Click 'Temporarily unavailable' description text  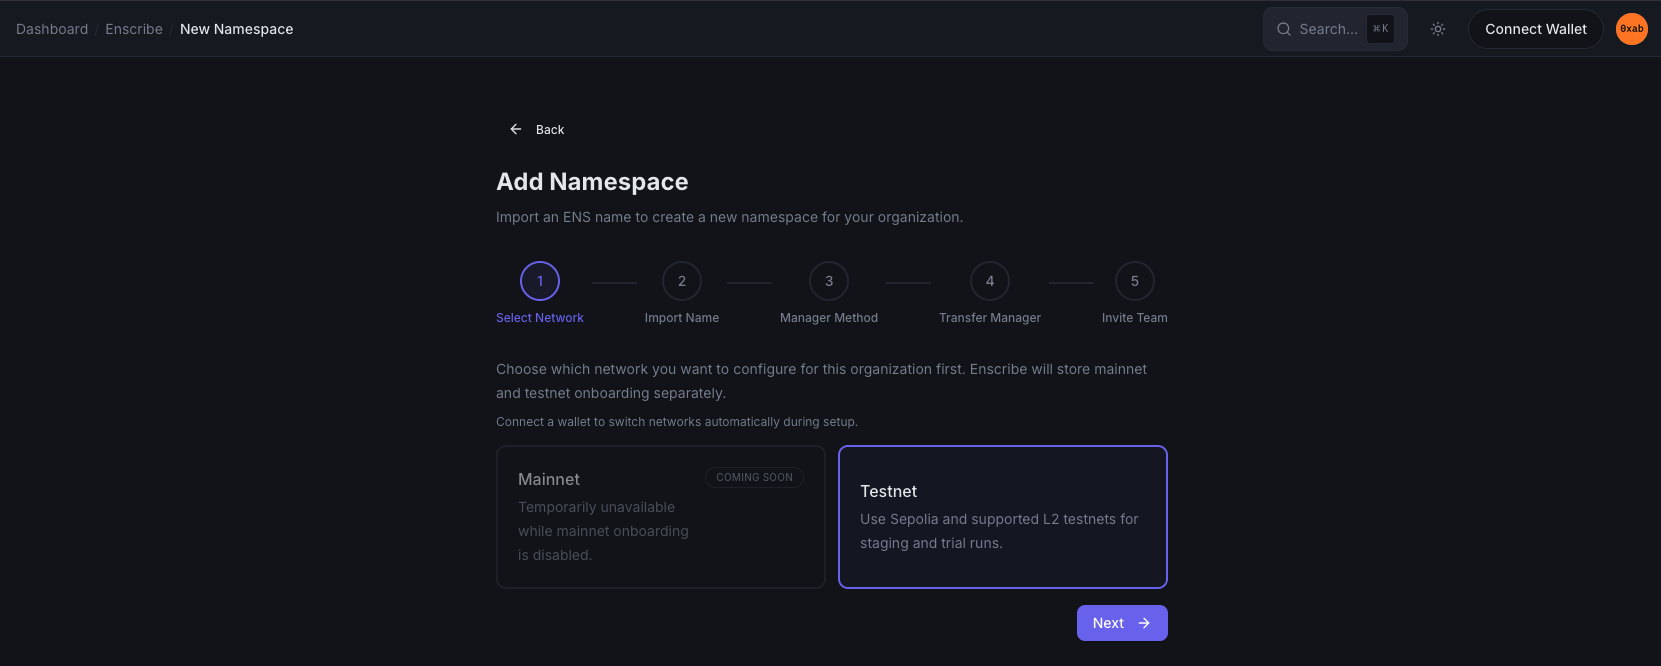[x=603, y=531]
